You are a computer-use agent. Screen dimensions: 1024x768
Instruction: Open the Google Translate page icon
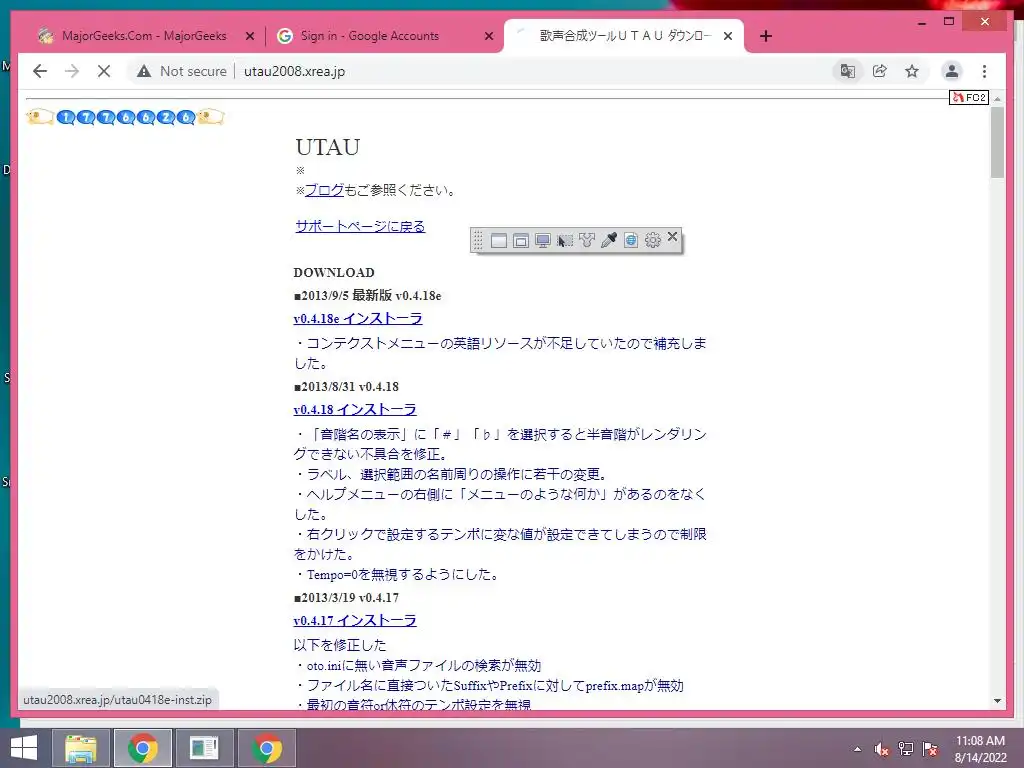(848, 71)
